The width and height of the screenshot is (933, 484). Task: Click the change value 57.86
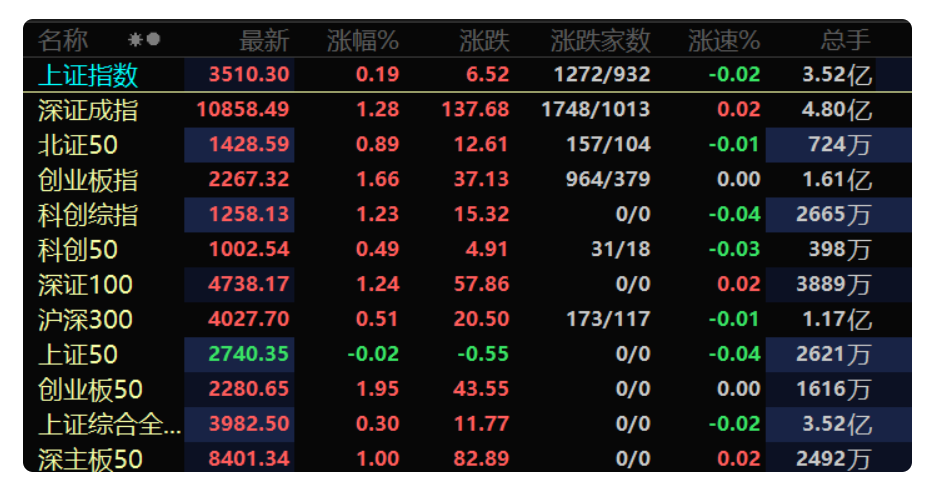[x=481, y=284]
